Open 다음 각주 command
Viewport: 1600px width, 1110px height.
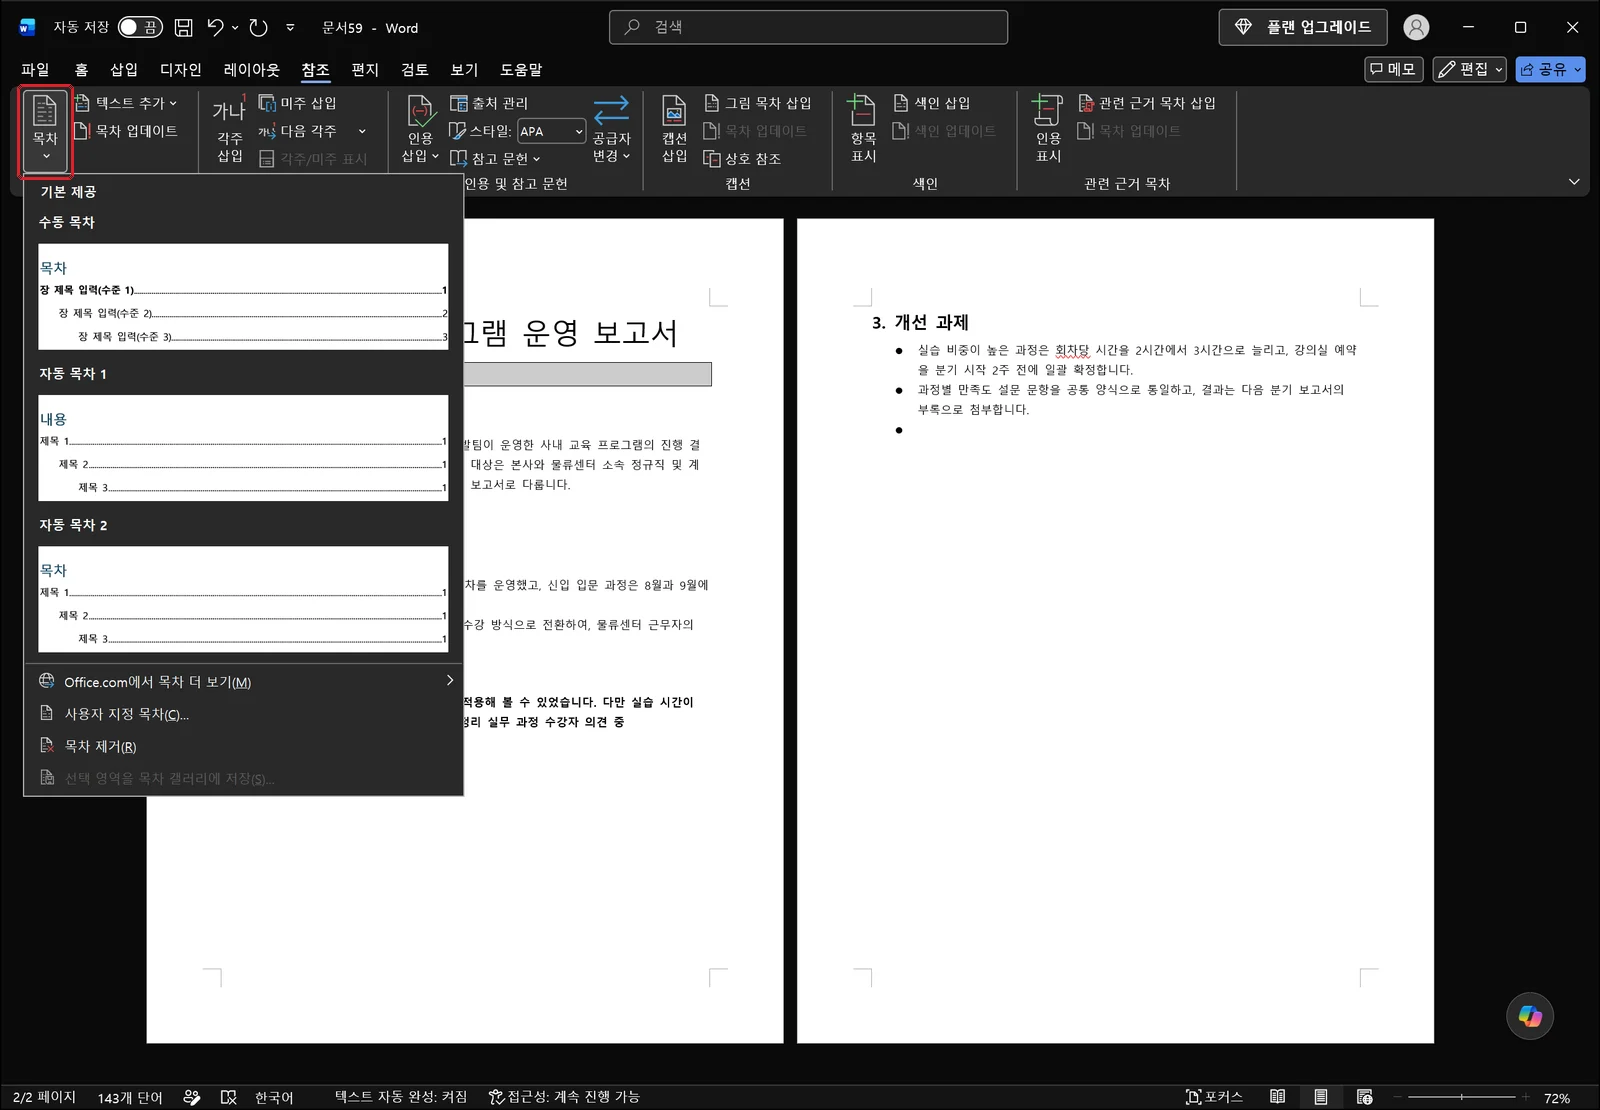298,131
